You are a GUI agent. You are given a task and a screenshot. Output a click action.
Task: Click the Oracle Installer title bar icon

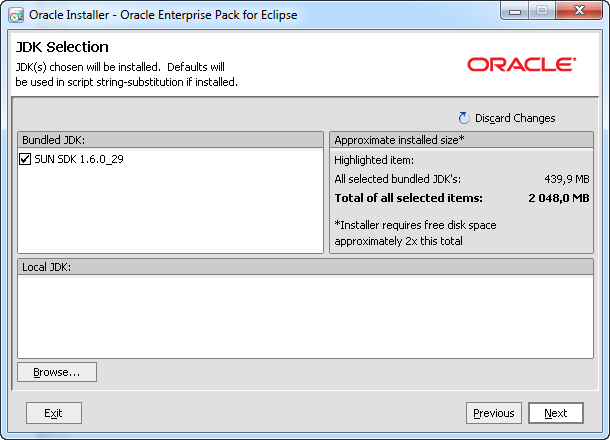point(16,15)
